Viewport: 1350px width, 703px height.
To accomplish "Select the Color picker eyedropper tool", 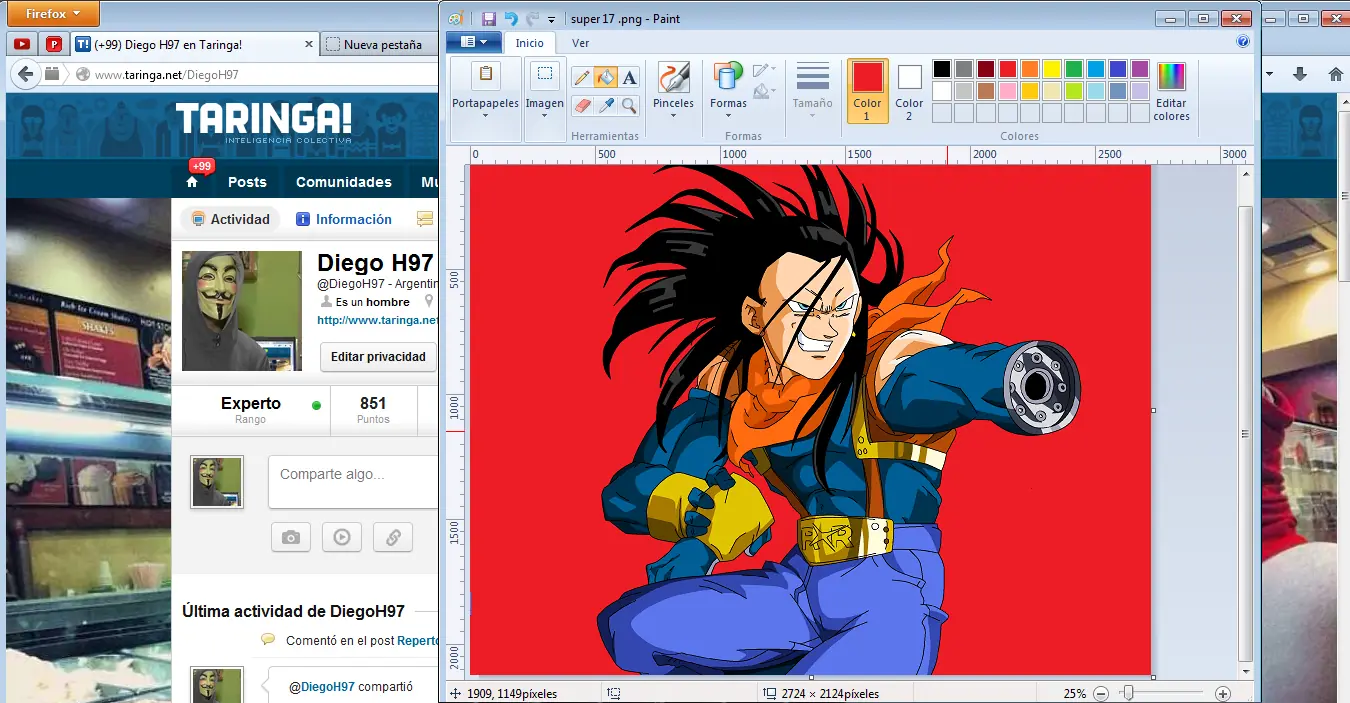I will pyautogui.click(x=605, y=104).
